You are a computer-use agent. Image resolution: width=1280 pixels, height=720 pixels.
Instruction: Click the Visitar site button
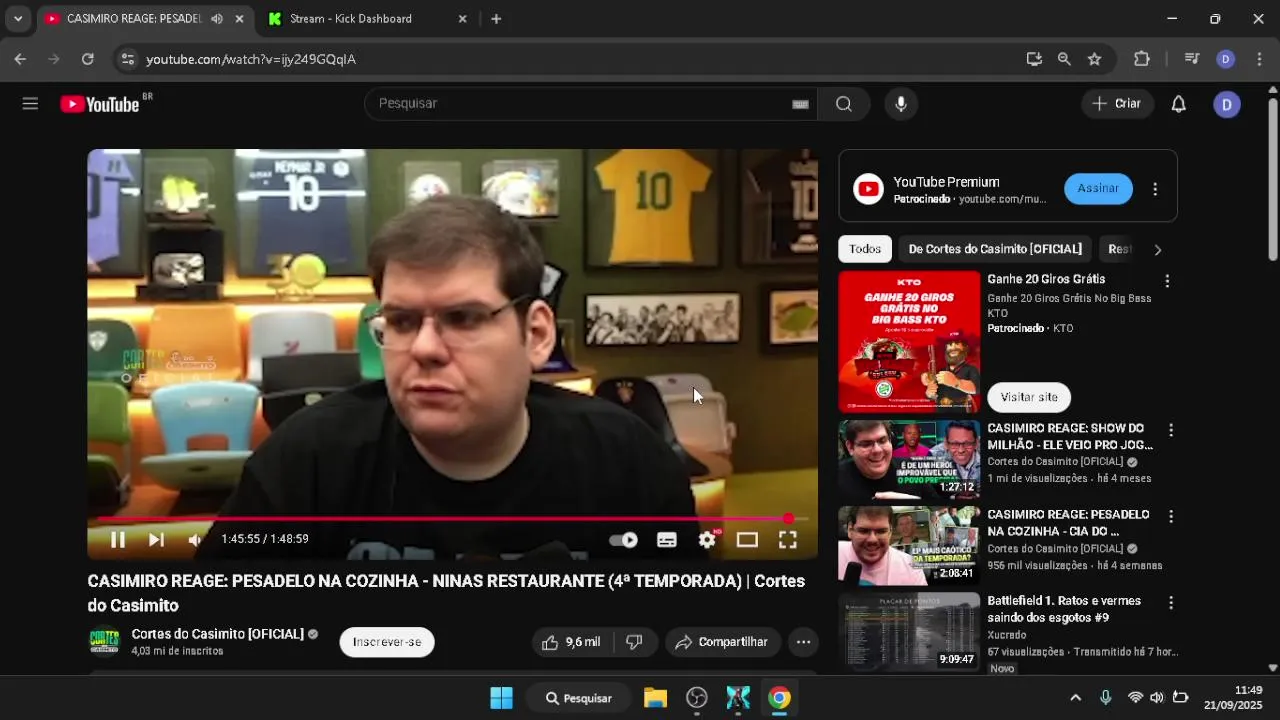pyautogui.click(x=1029, y=397)
